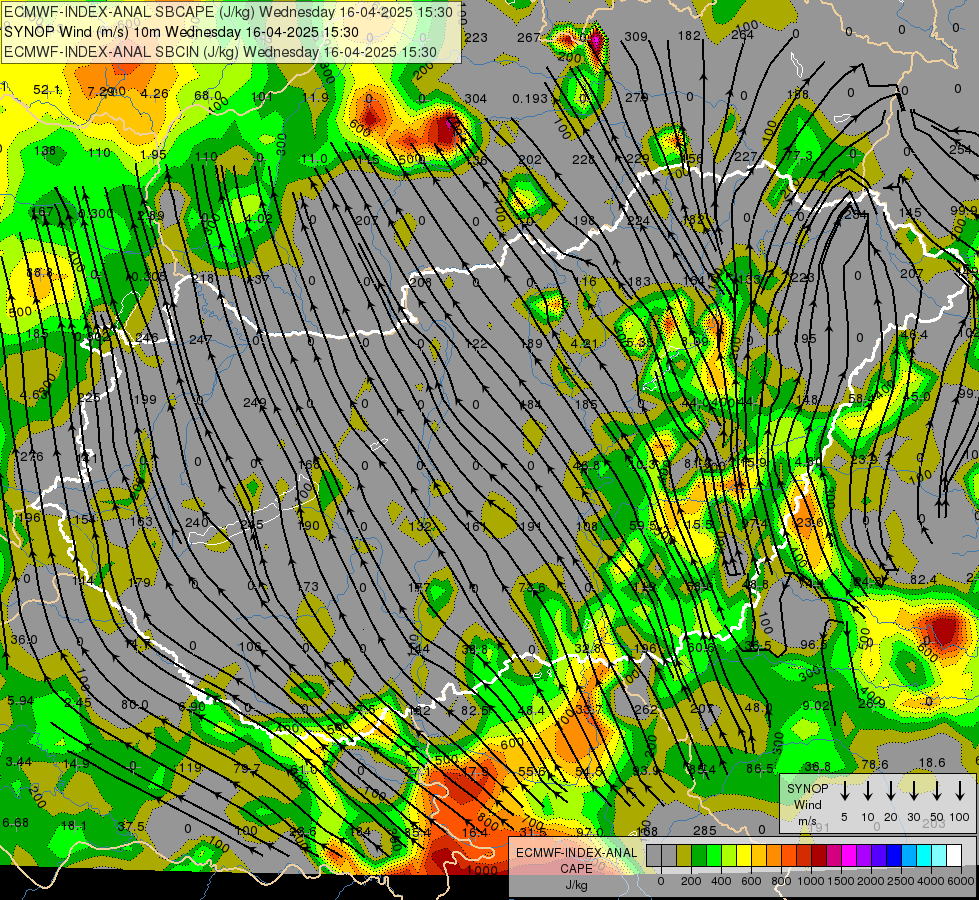979x900 pixels.
Task: Click the '1000' contour label at bottom center
Action: tap(483, 871)
